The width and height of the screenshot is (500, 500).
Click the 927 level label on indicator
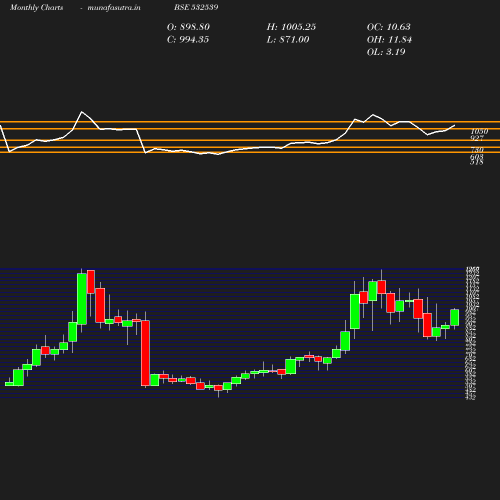pos(477,138)
